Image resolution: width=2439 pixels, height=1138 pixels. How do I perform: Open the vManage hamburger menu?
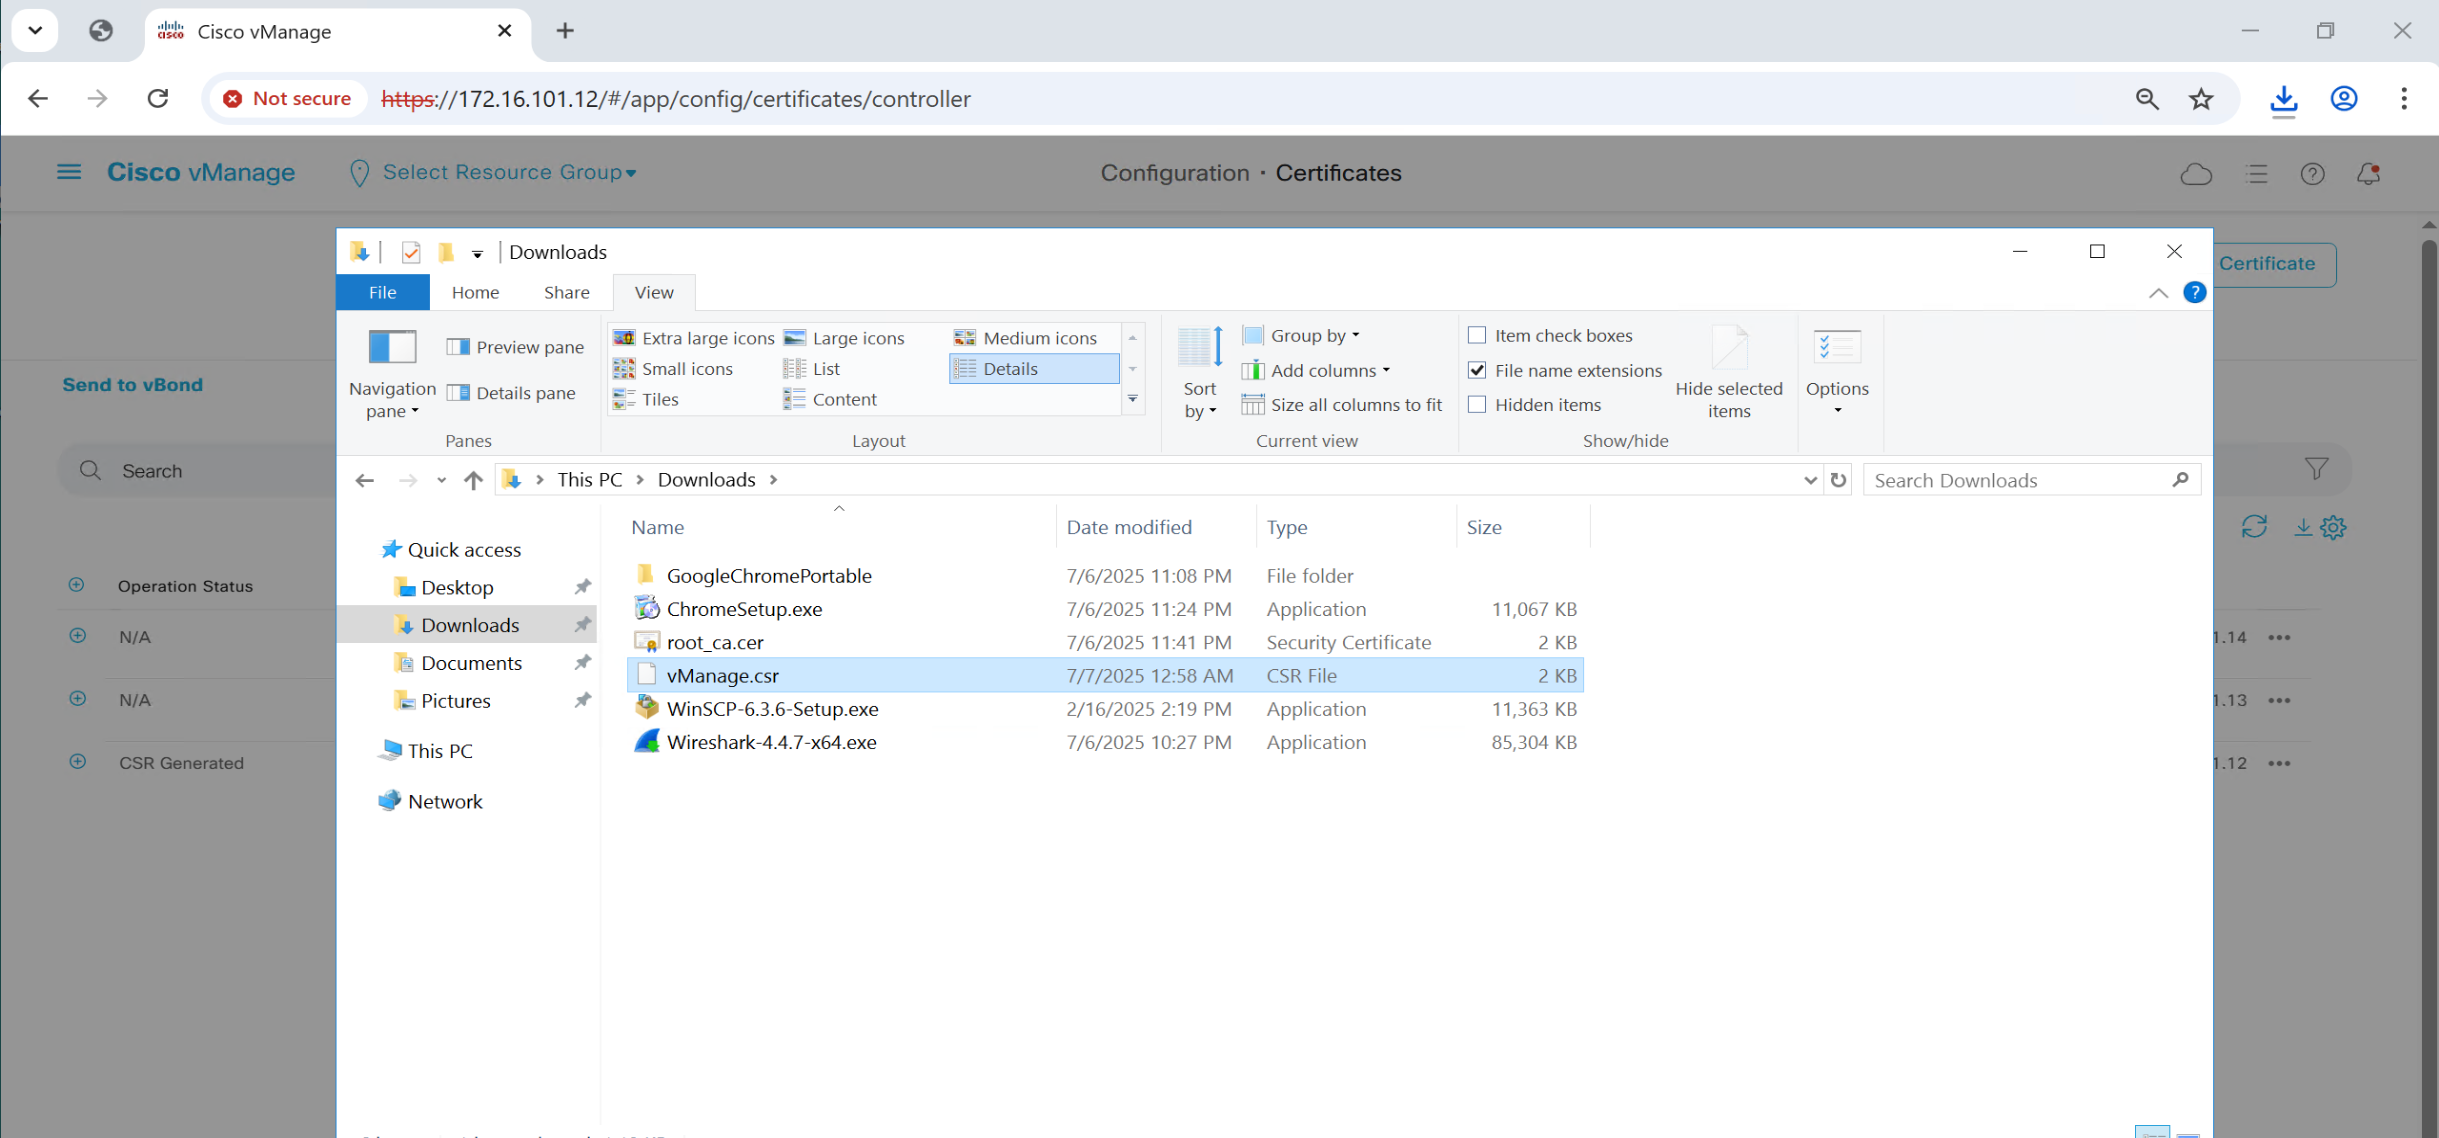pyautogui.click(x=69, y=172)
